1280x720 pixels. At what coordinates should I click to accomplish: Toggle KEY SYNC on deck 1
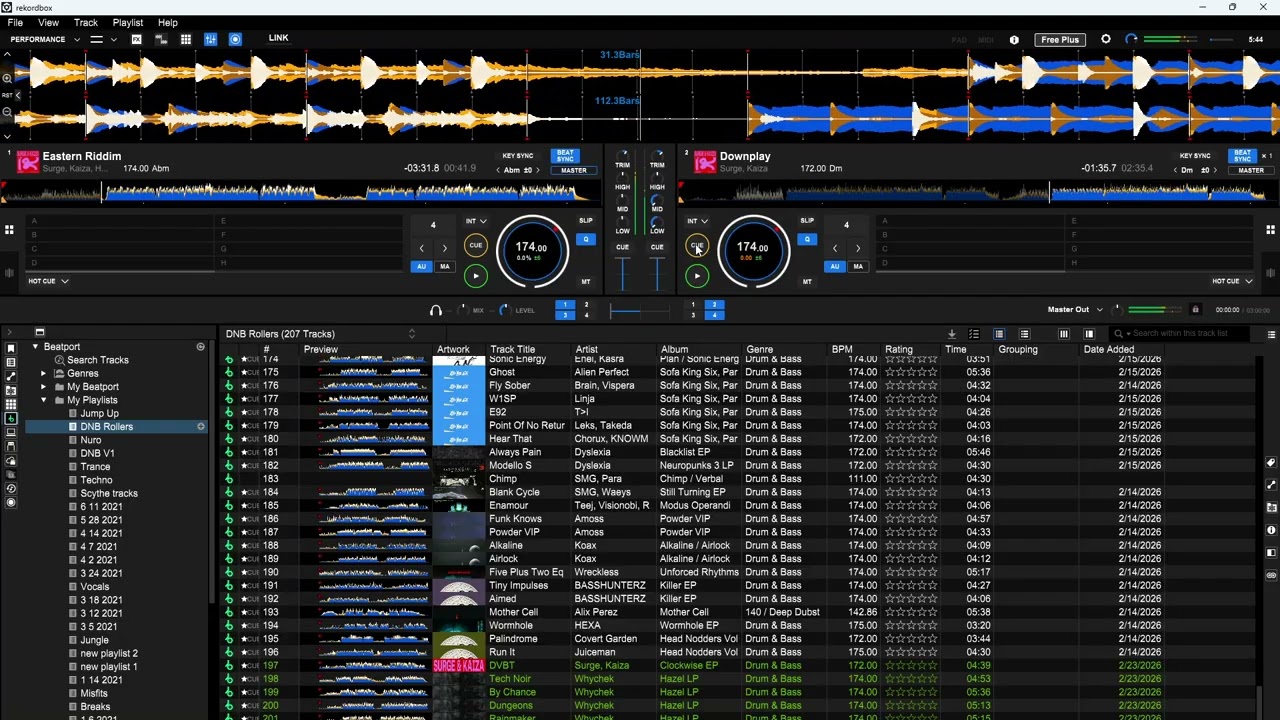click(x=517, y=156)
